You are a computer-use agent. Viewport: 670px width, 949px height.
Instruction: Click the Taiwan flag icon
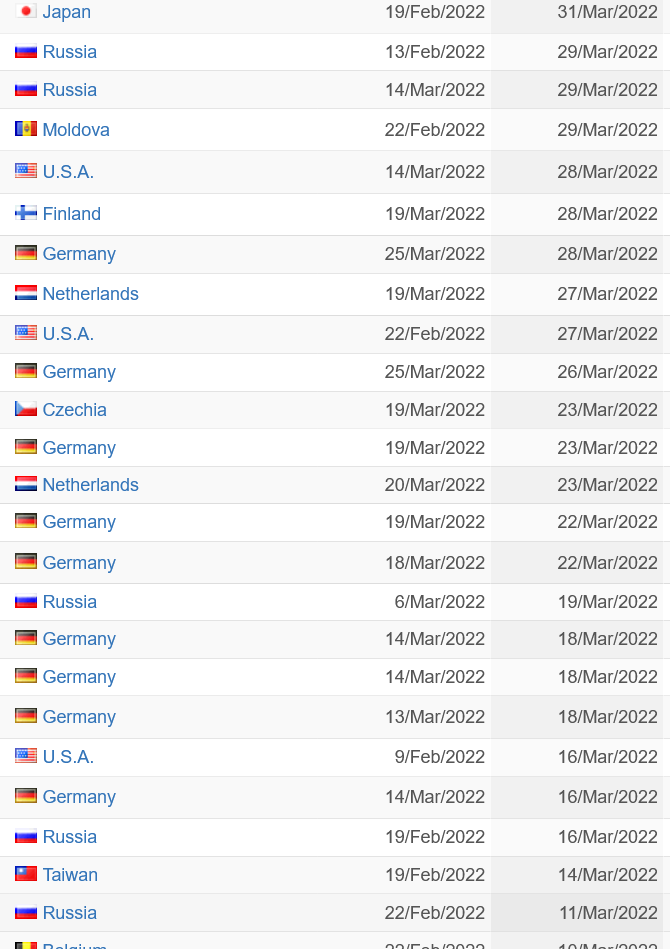click(26, 873)
